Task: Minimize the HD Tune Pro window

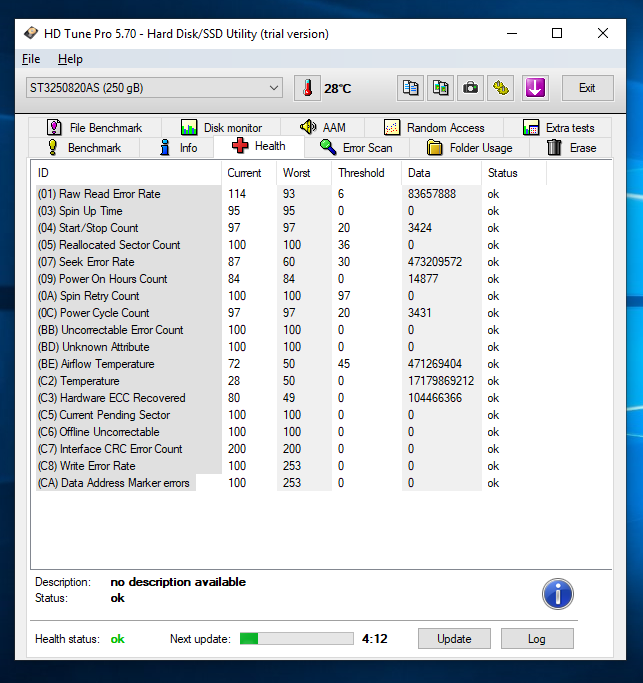Action: click(512, 33)
